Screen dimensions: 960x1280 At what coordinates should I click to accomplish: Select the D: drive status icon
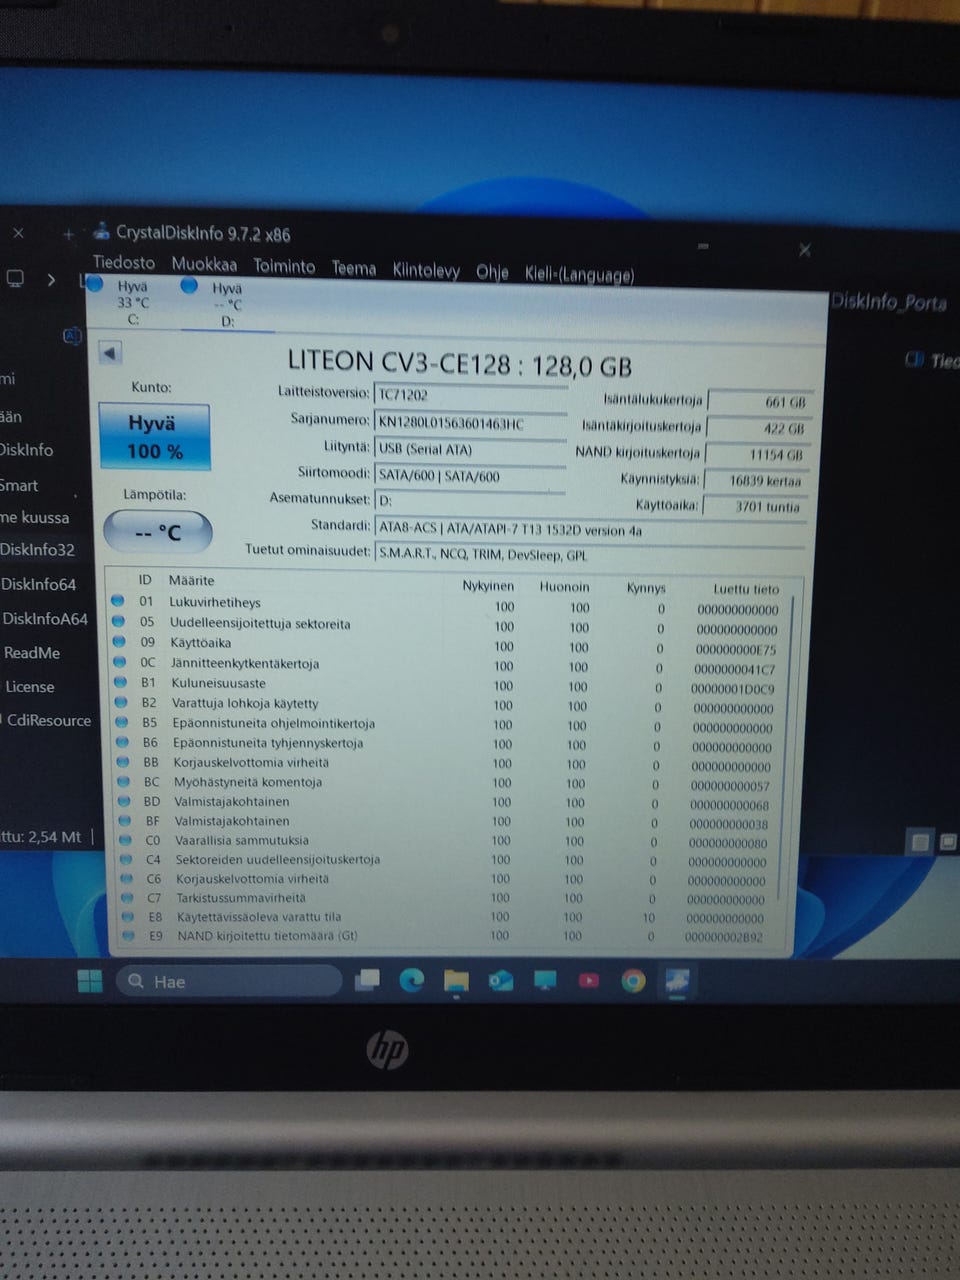189,285
